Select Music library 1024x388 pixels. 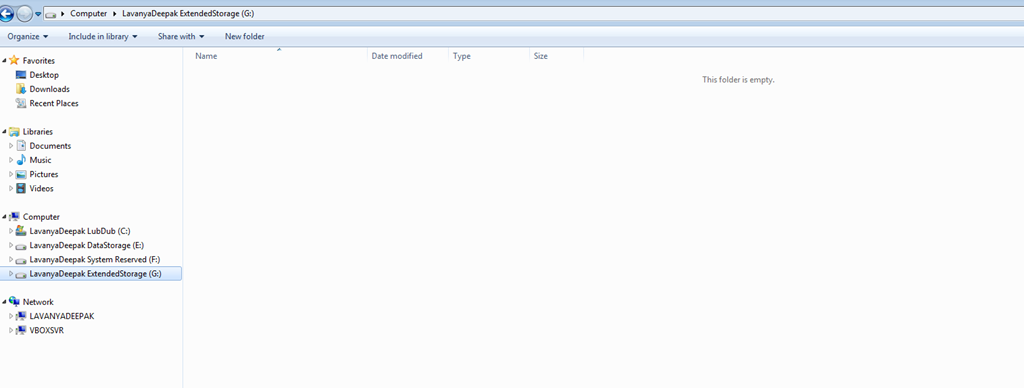[x=40, y=160]
